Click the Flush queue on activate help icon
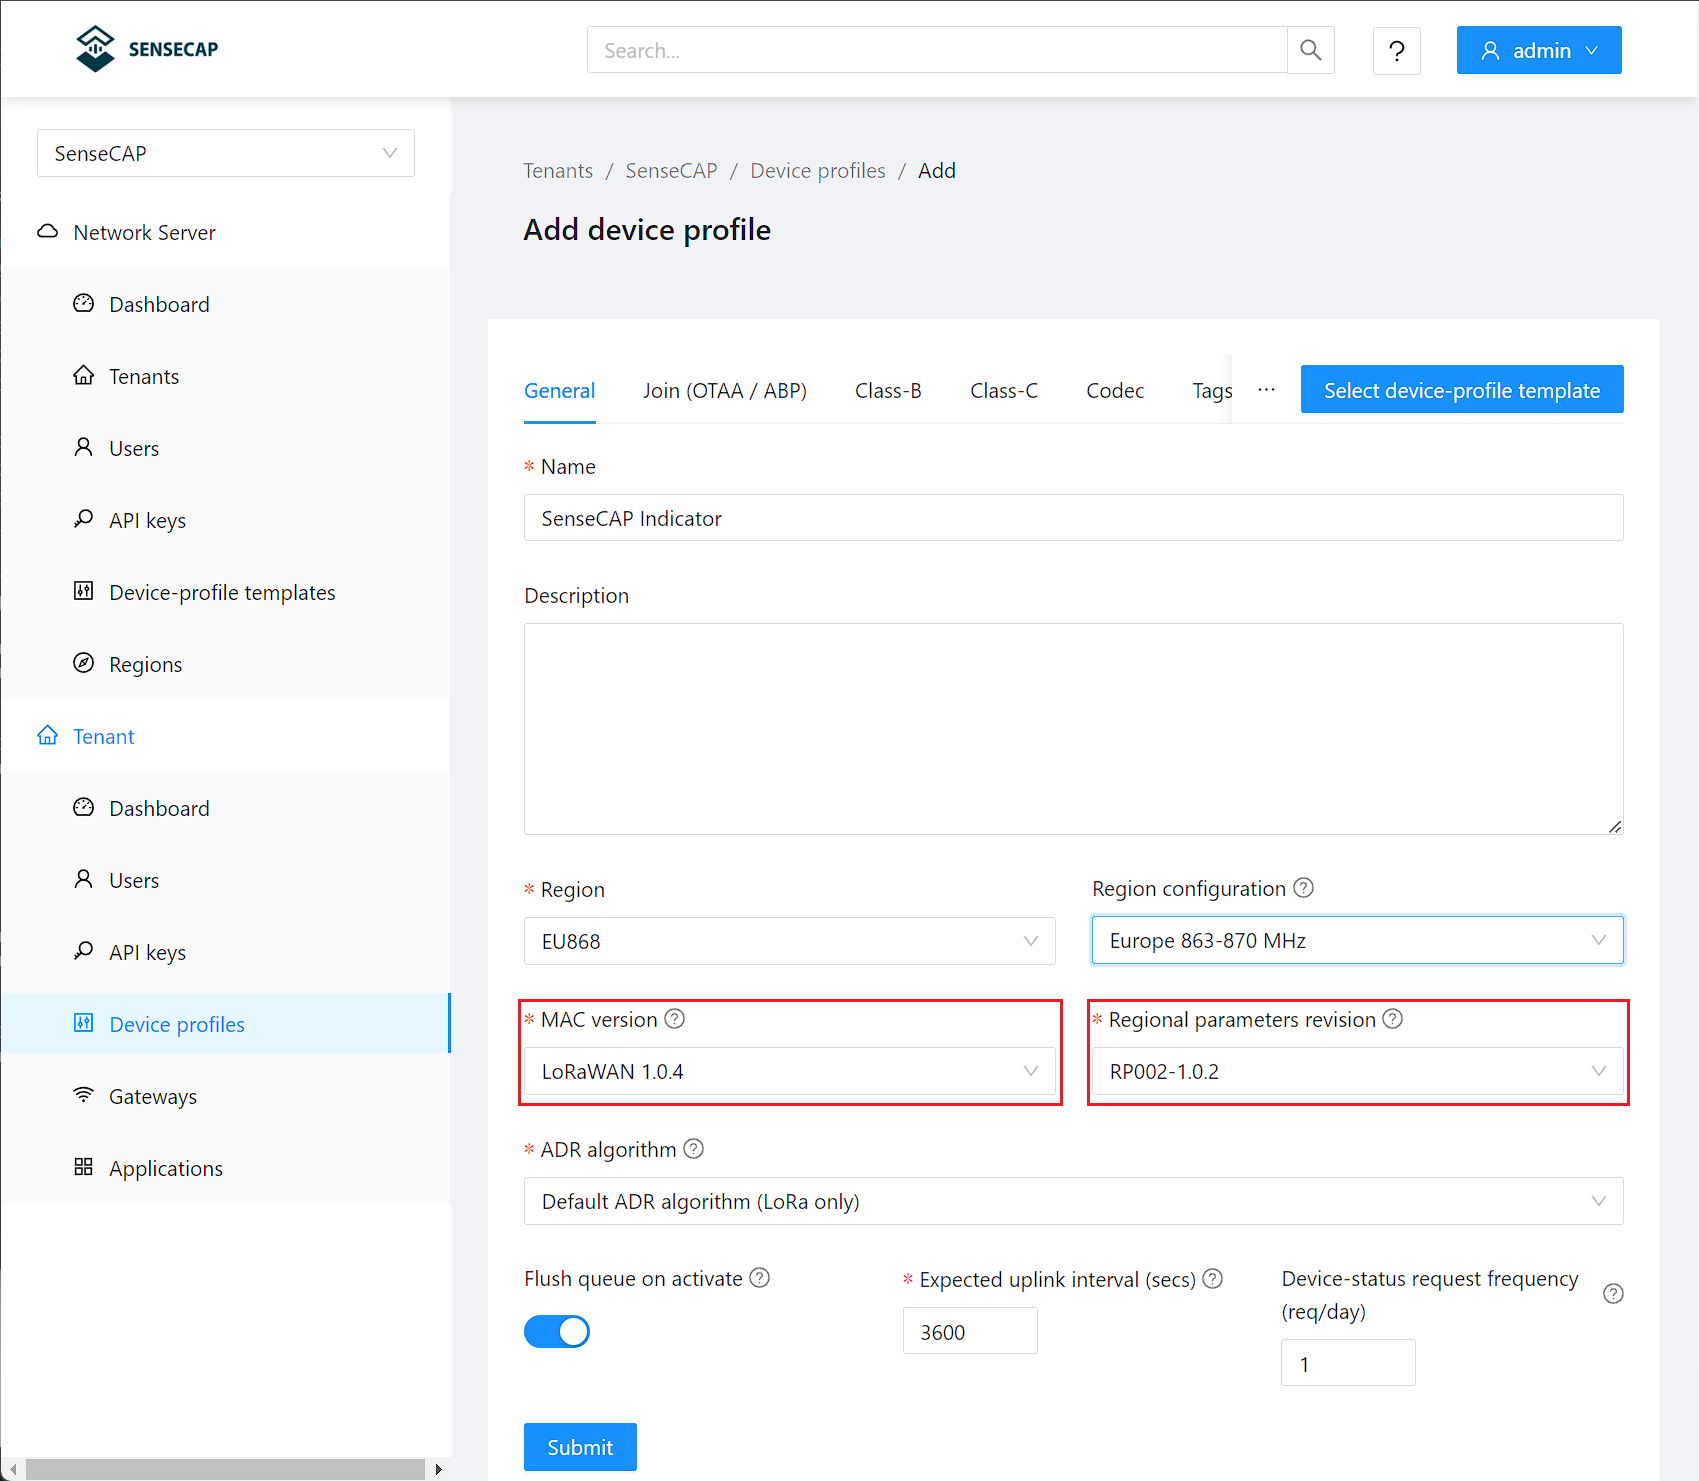This screenshot has width=1699, height=1481. coord(760,1278)
